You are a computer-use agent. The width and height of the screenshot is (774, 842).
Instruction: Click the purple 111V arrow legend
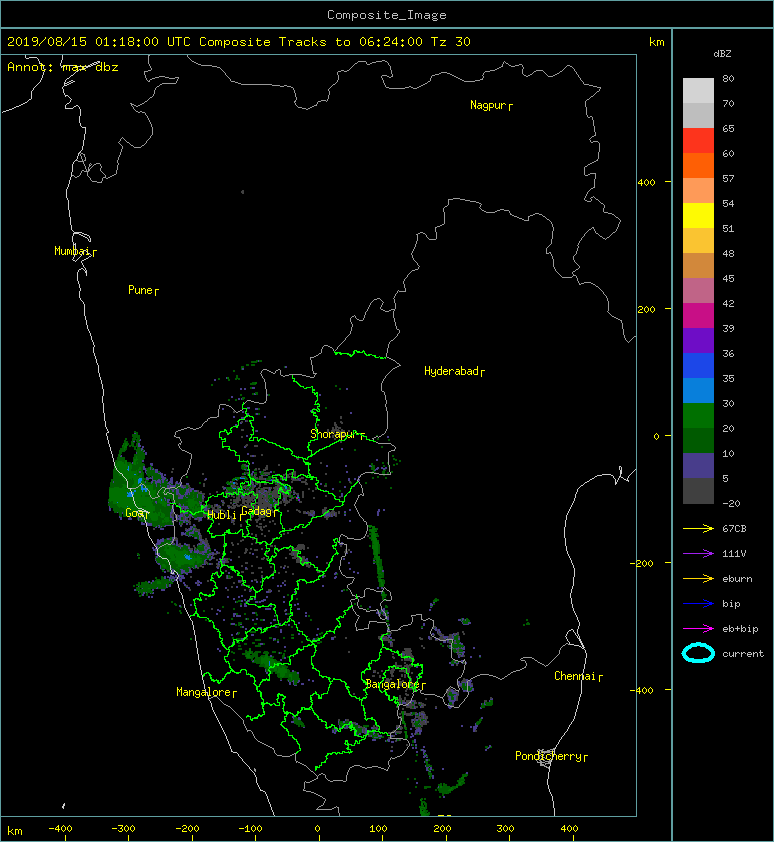(698, 554)
